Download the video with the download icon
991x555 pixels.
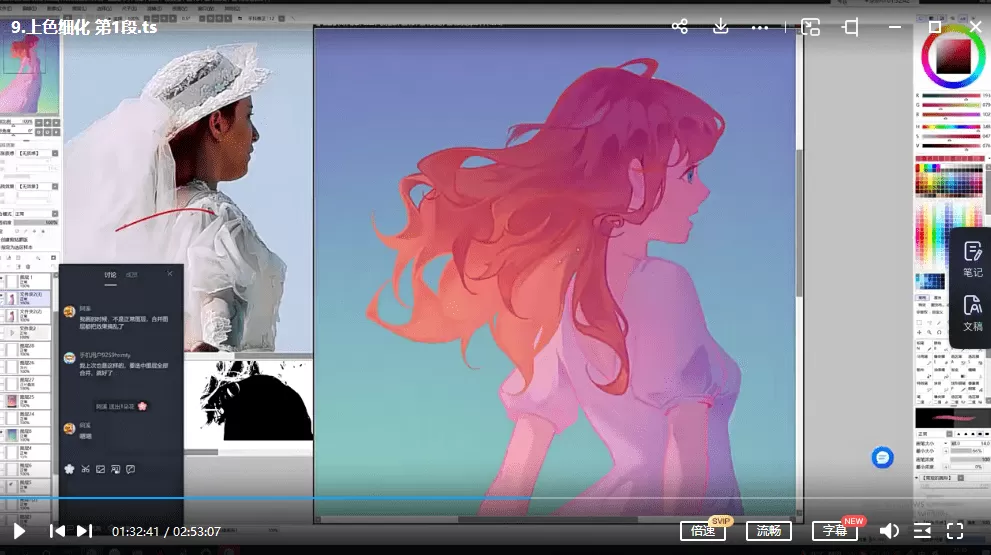pos(721,27)
